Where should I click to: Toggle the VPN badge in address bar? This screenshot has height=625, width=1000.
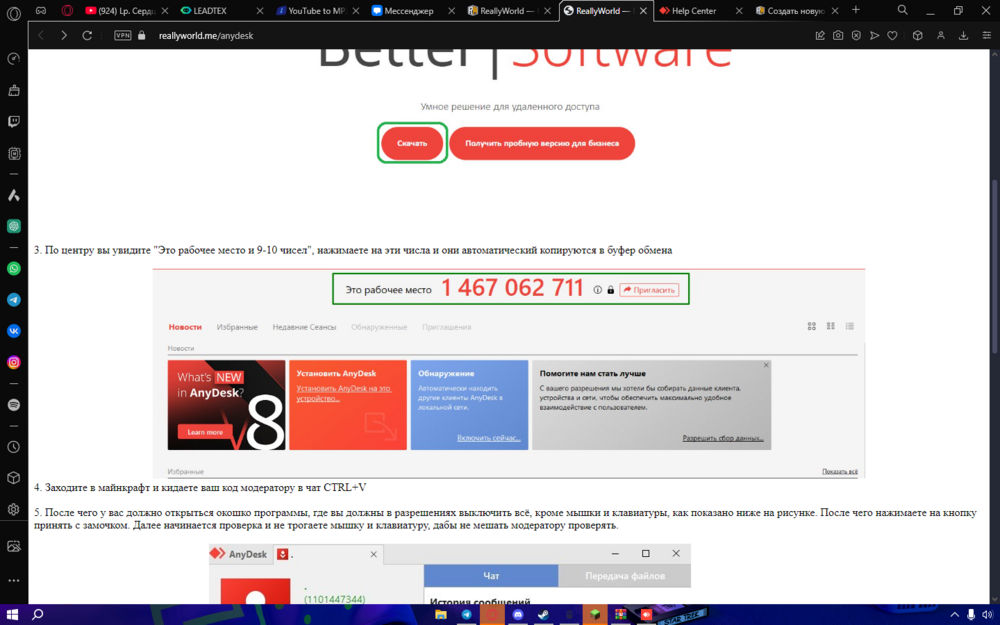122,36
